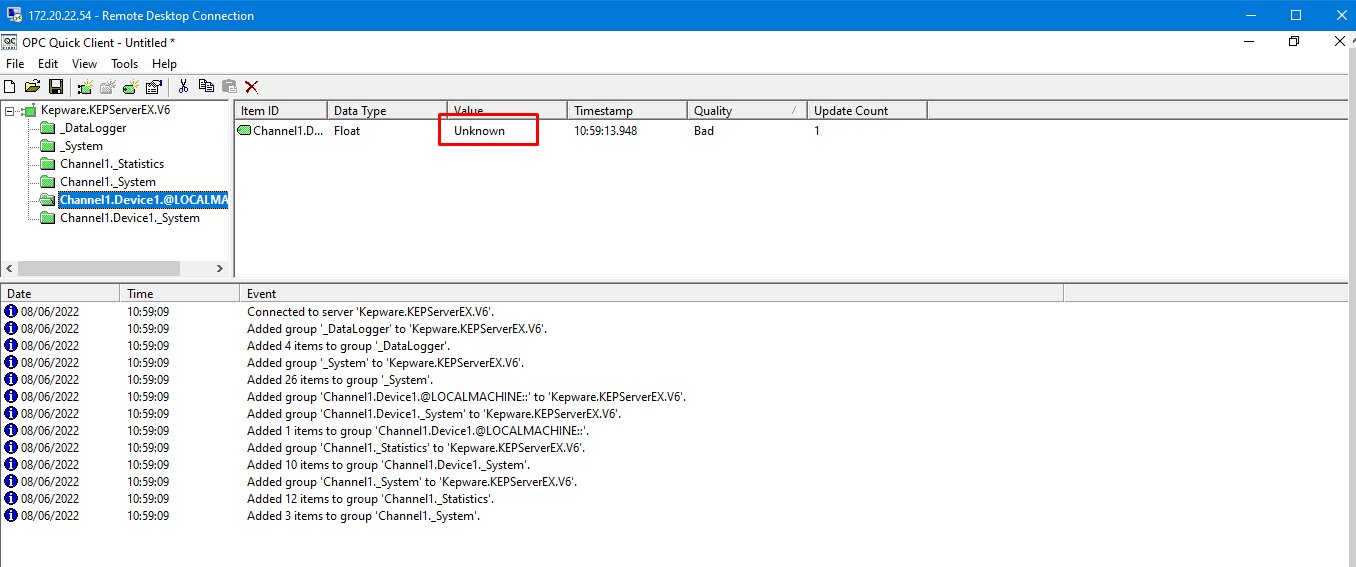Click the Time column header in event log
The width and height of the screenshot is (1356, 567).
180,294
